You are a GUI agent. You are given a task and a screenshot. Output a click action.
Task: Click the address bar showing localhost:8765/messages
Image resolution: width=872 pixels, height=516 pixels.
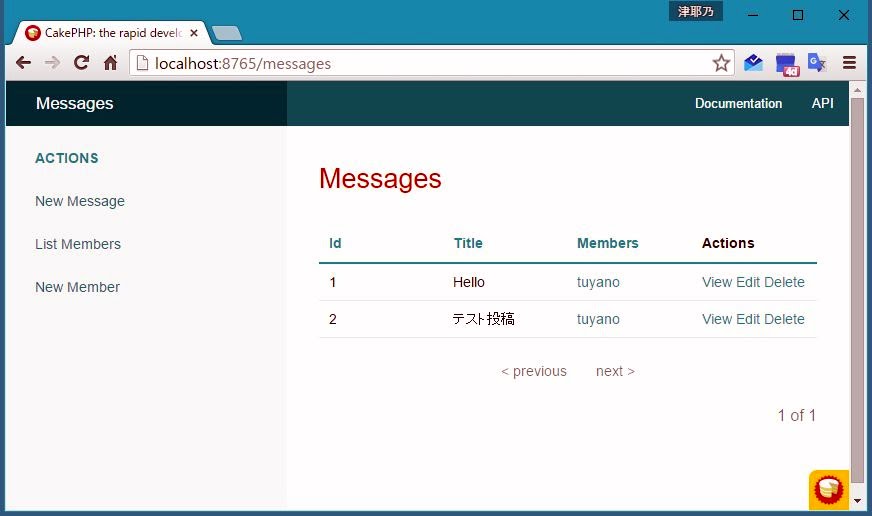420,63
